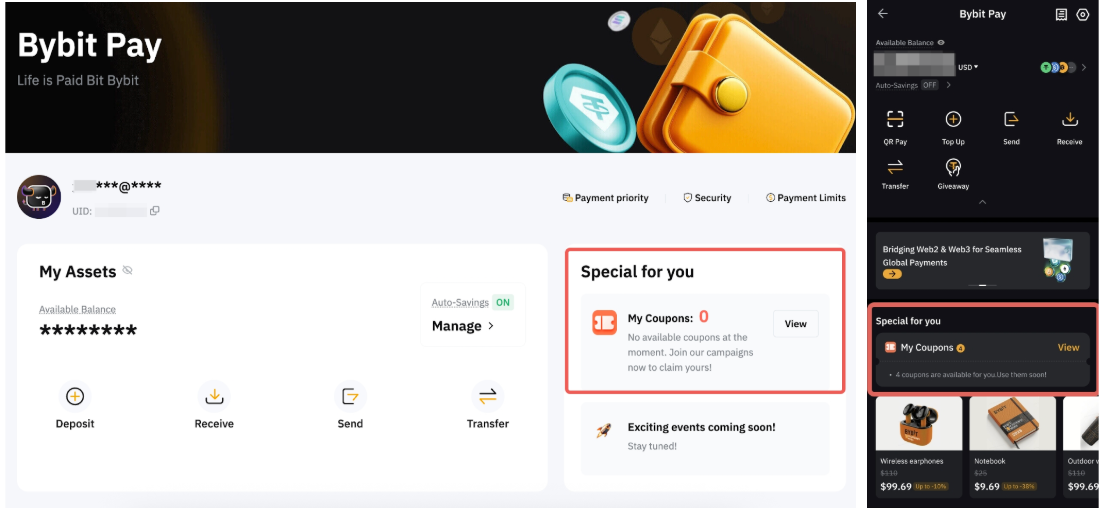
Task: Open the Payment Limits menu item
Action: click(x=806, y=198)
